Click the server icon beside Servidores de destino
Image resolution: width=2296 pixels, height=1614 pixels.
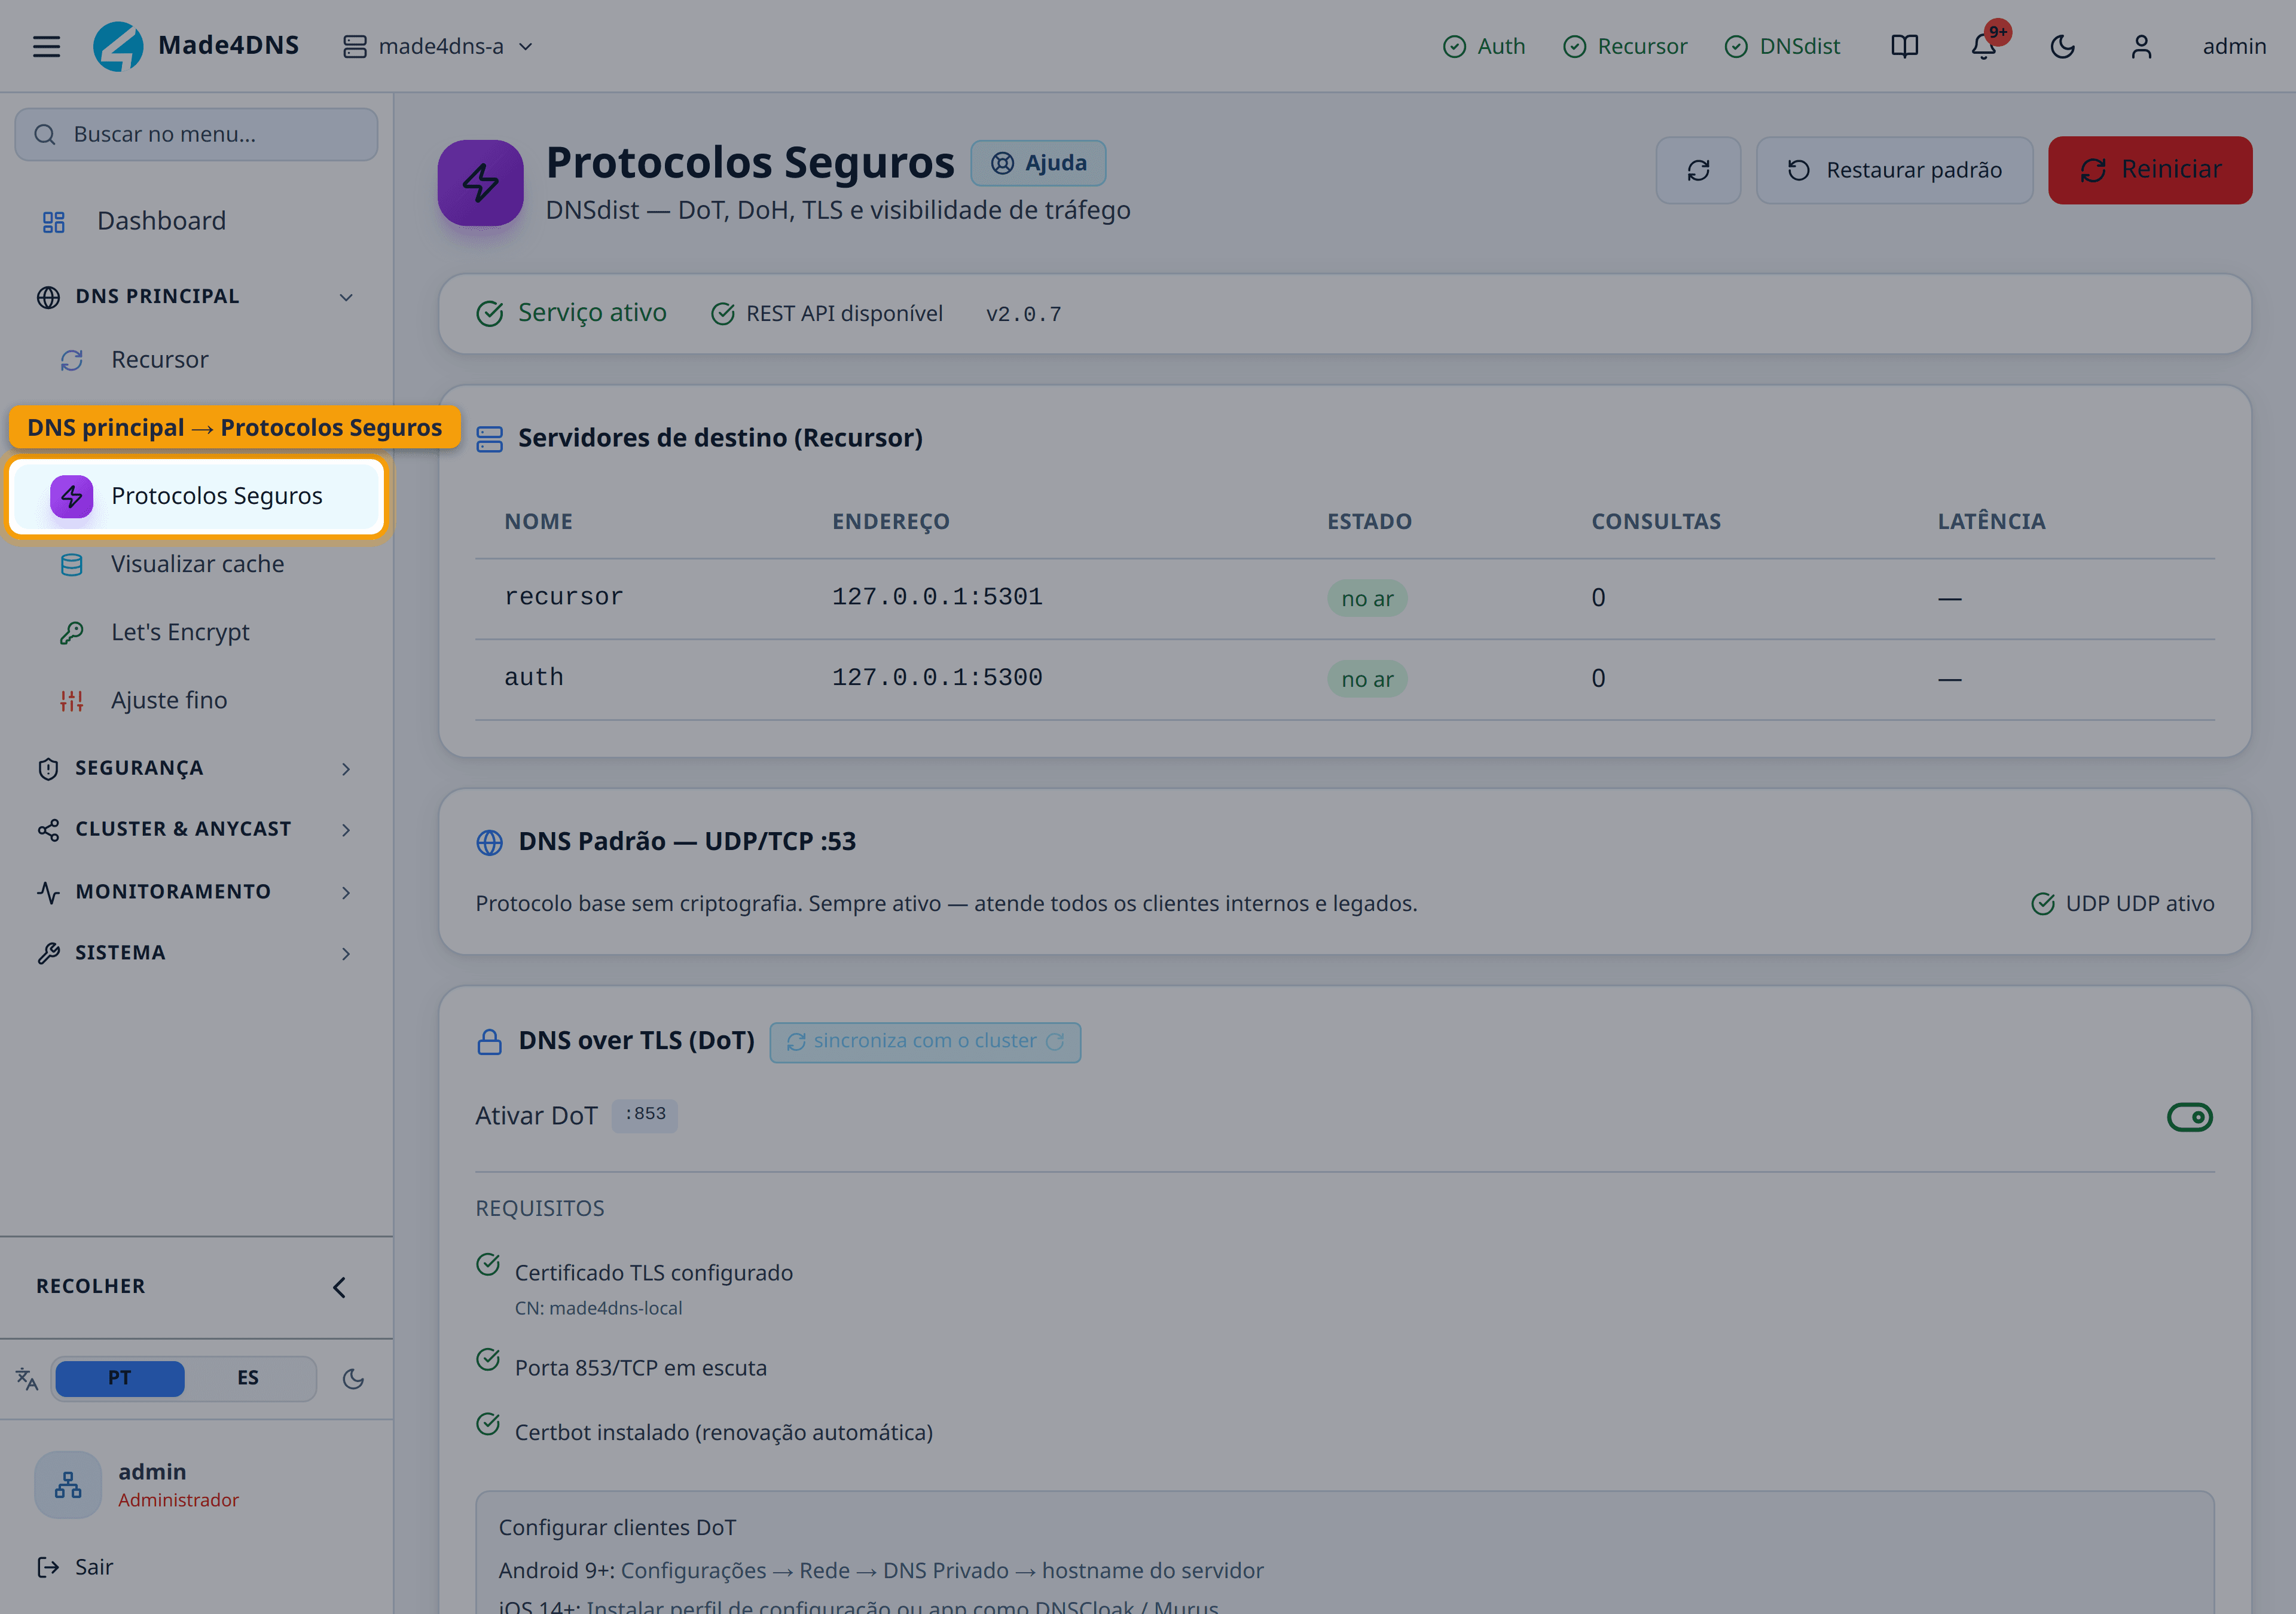pos(490,439)
